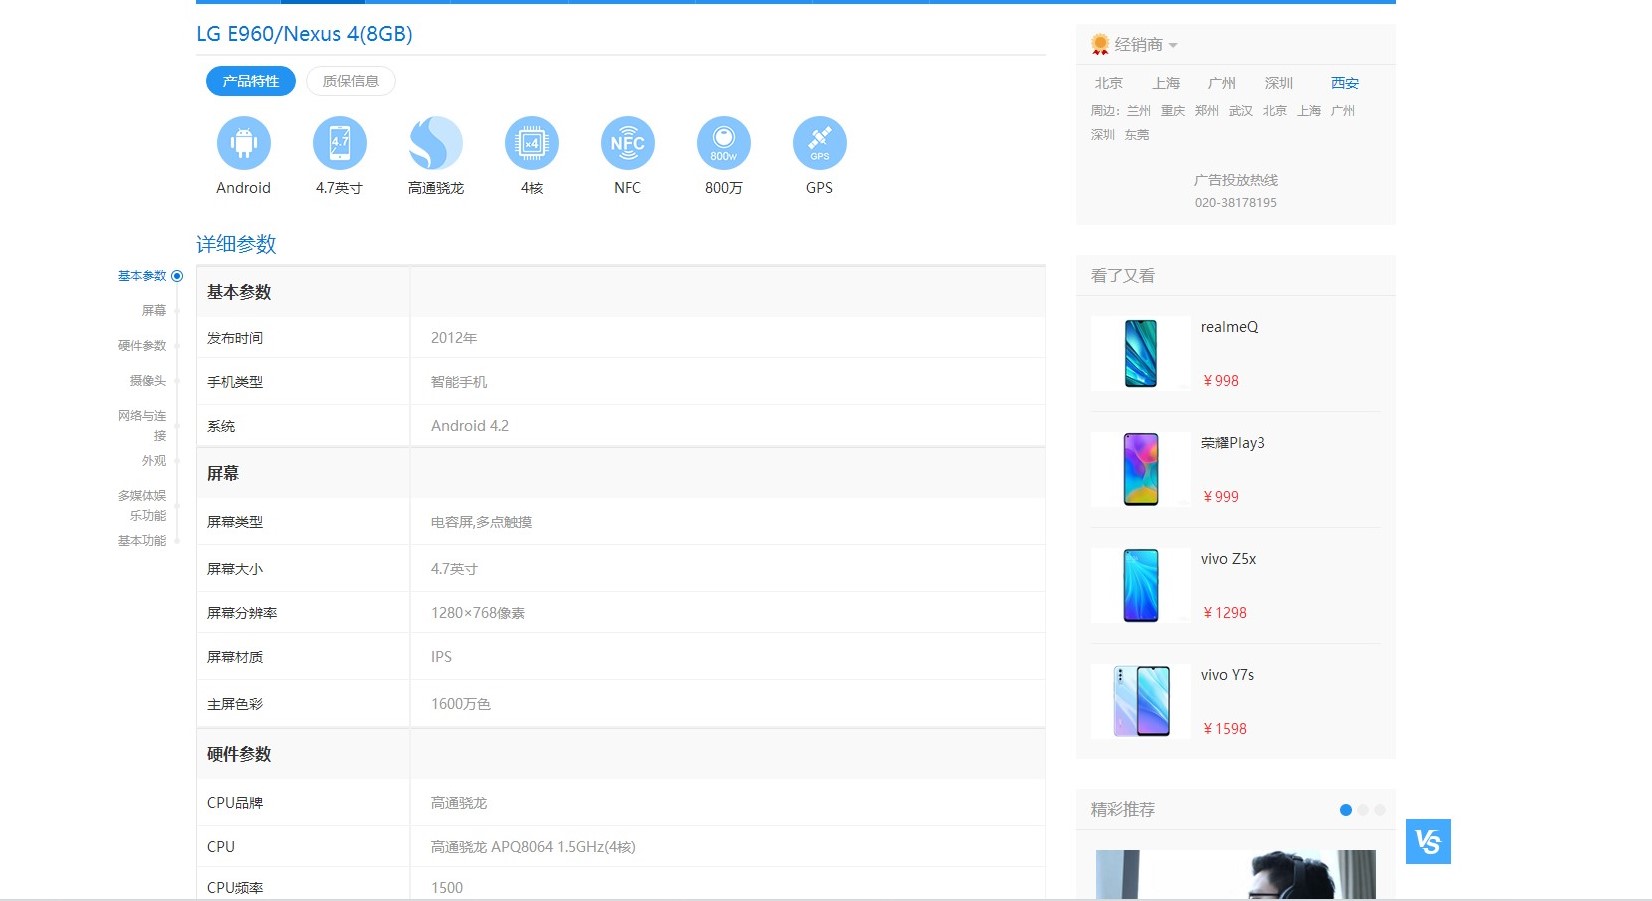Screen dimensions: 1652x901
Task: Switch to 质保信息 tab
Action: (x=350, y=81)
